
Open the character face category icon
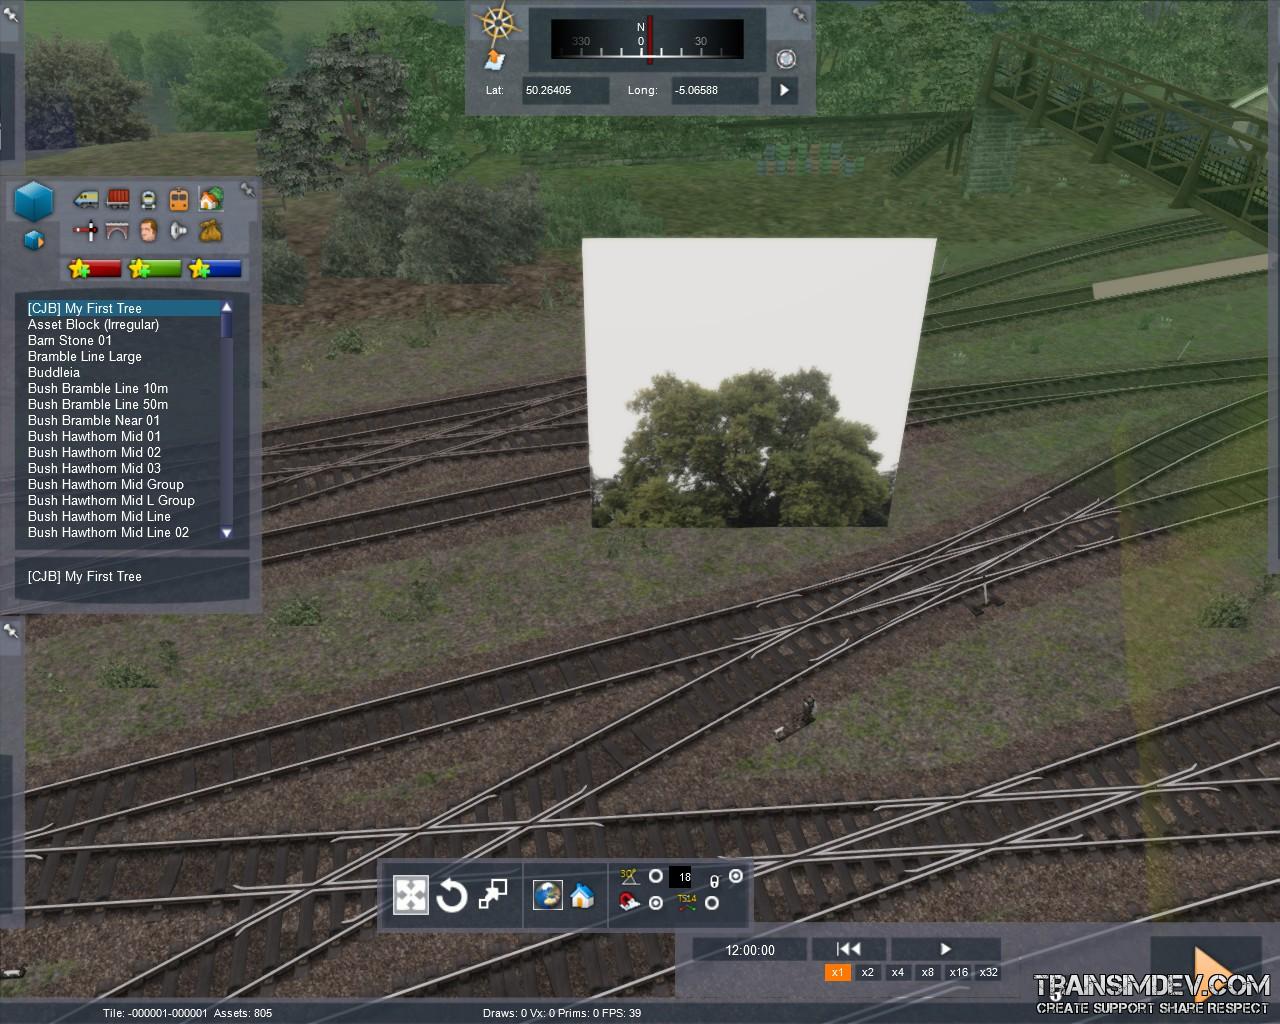point(148,231)
